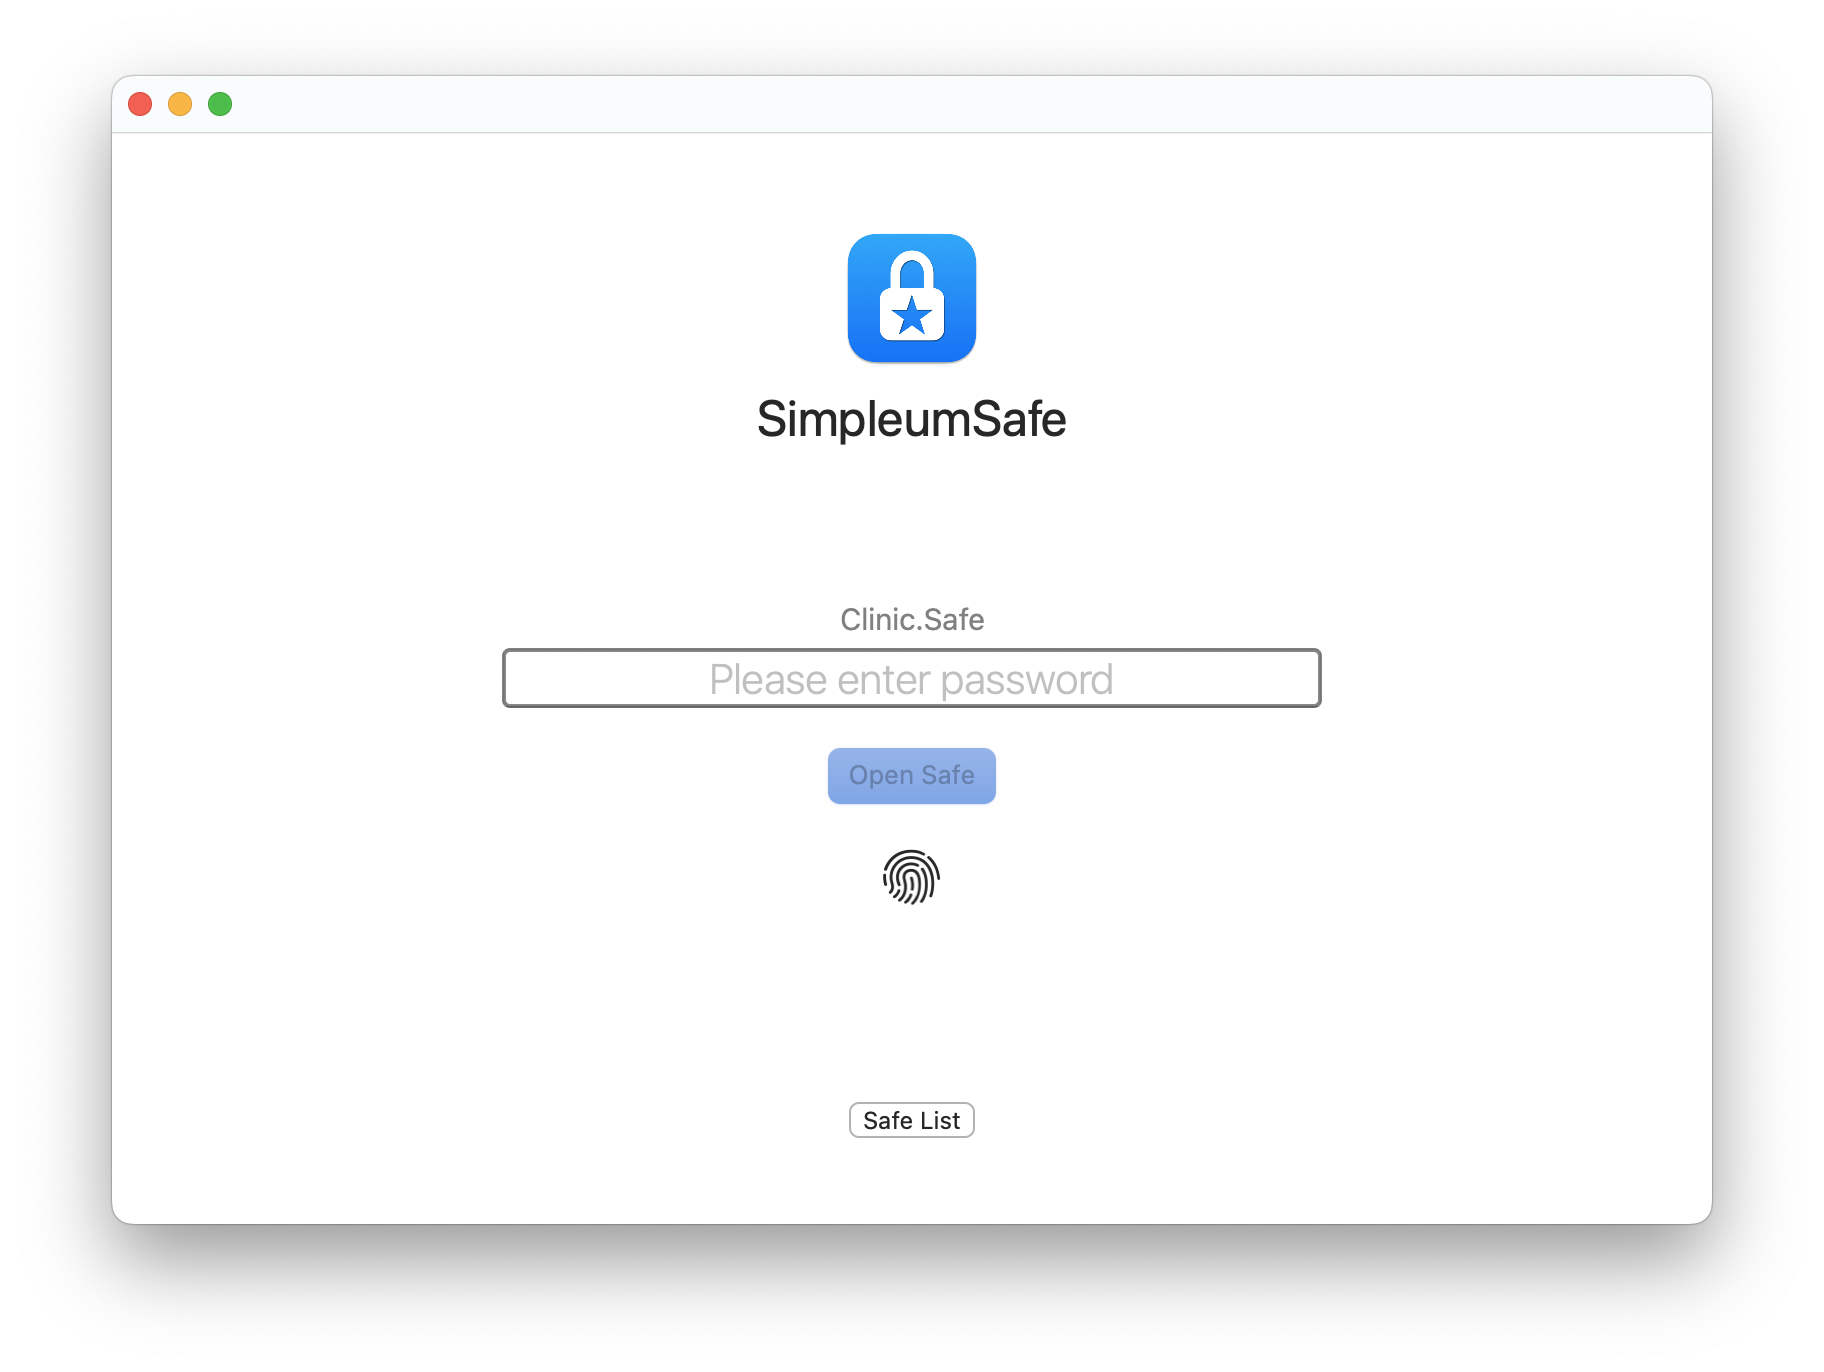Select the padlock shackle in the logo
This screenshot has width=1824, height=1372.
(911, 272)
